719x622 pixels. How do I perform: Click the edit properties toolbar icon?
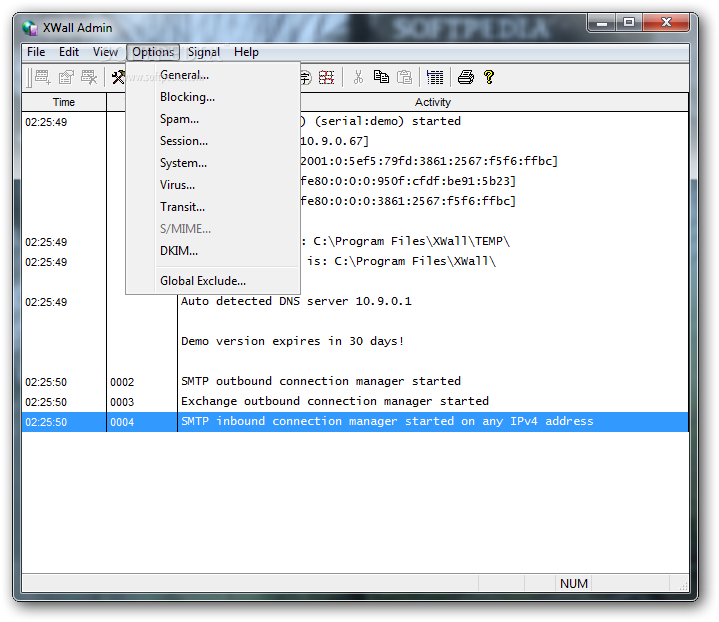pyautogui.click(x=66, y=77)
